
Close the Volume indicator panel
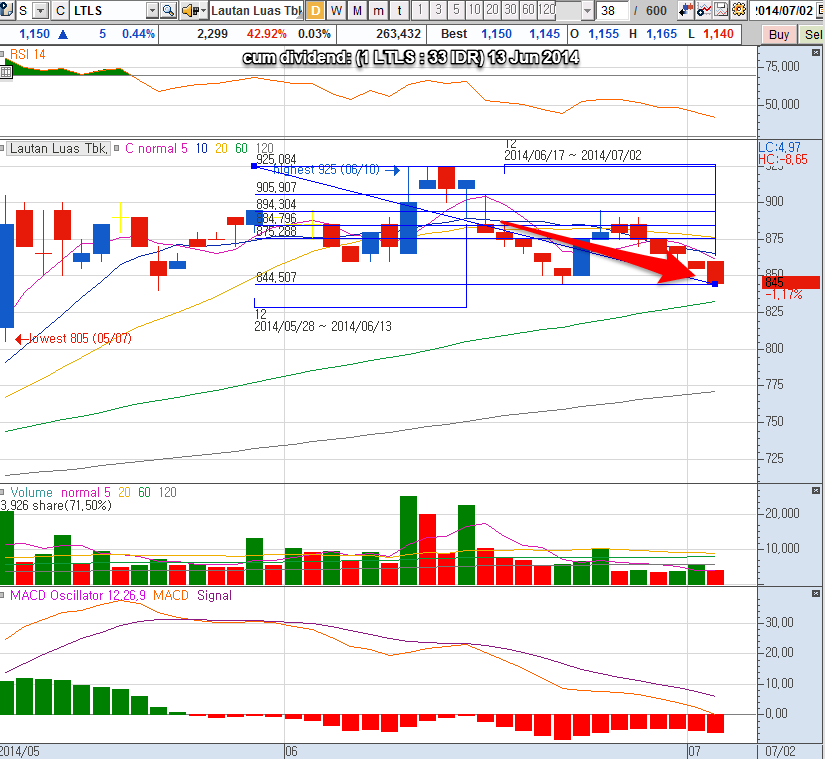[x=816, y=491]
